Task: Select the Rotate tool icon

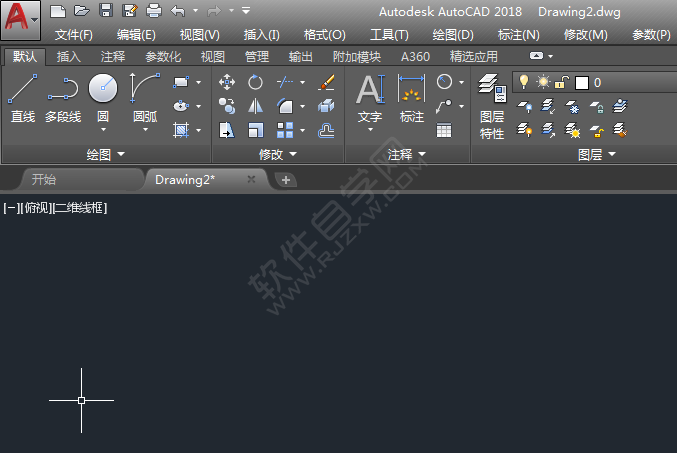Action: pos(255,82)
